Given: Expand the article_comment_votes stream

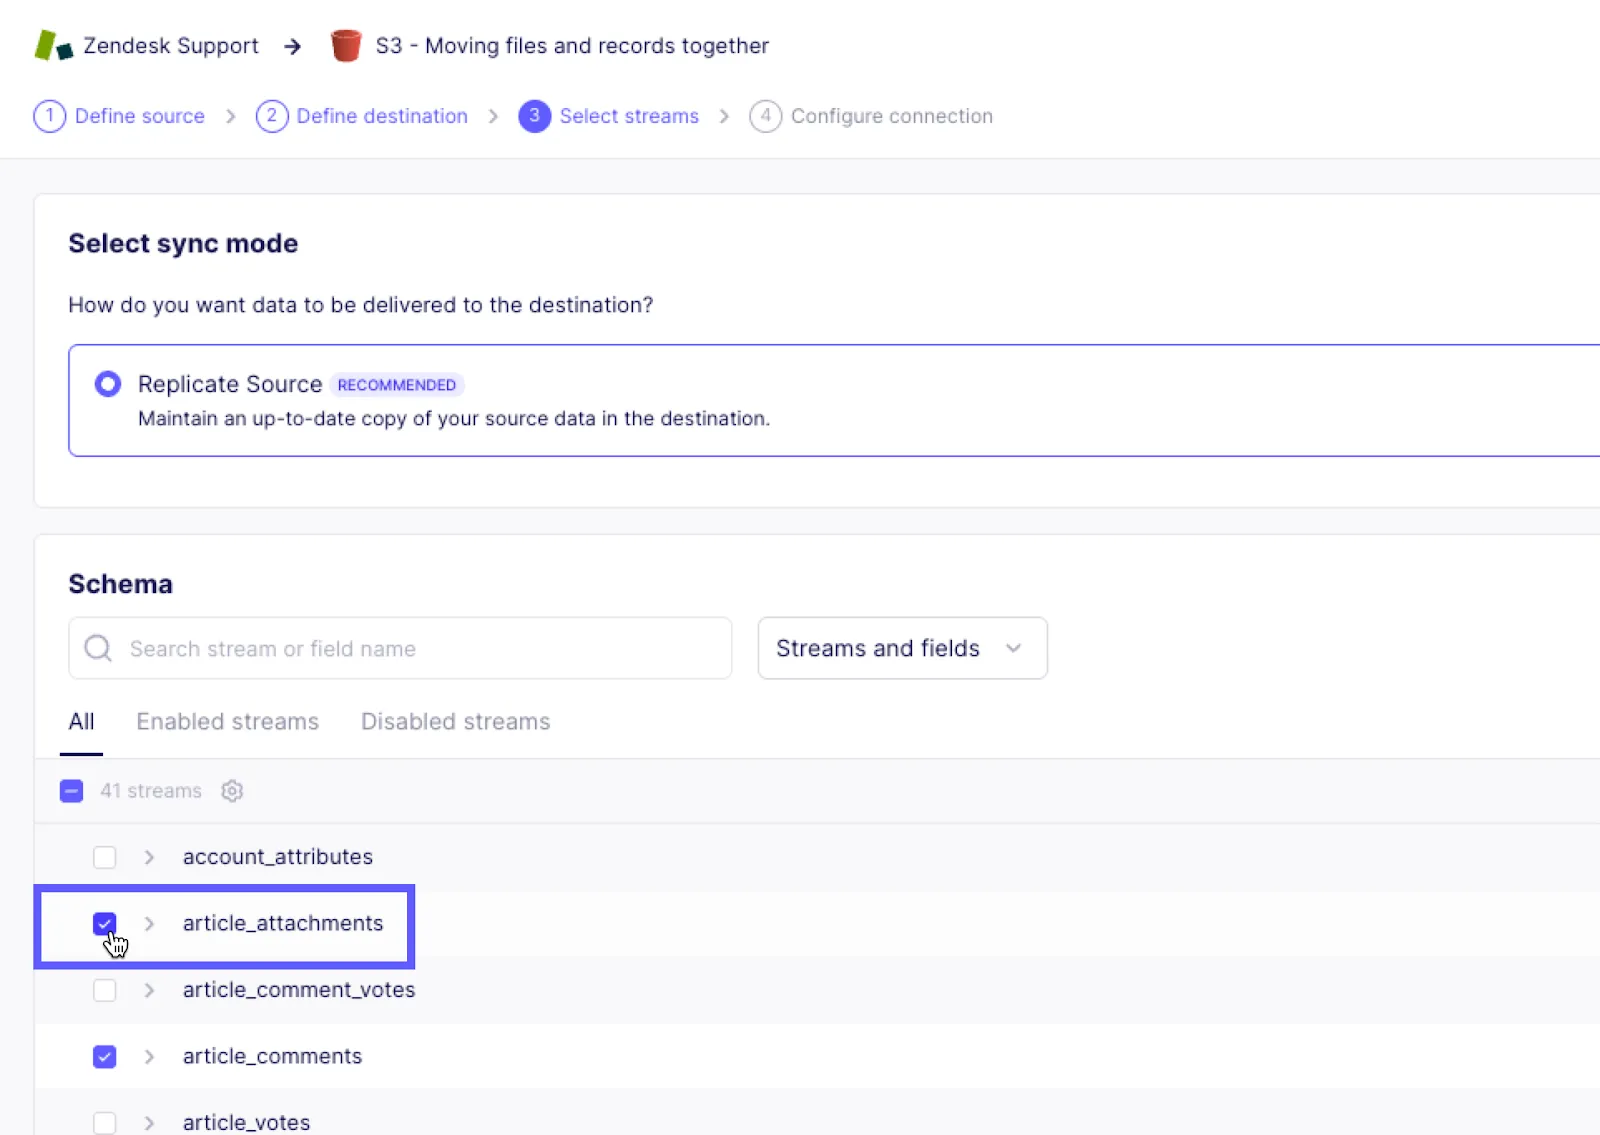Looking at the screenshot, I should (x=149, y=990).
